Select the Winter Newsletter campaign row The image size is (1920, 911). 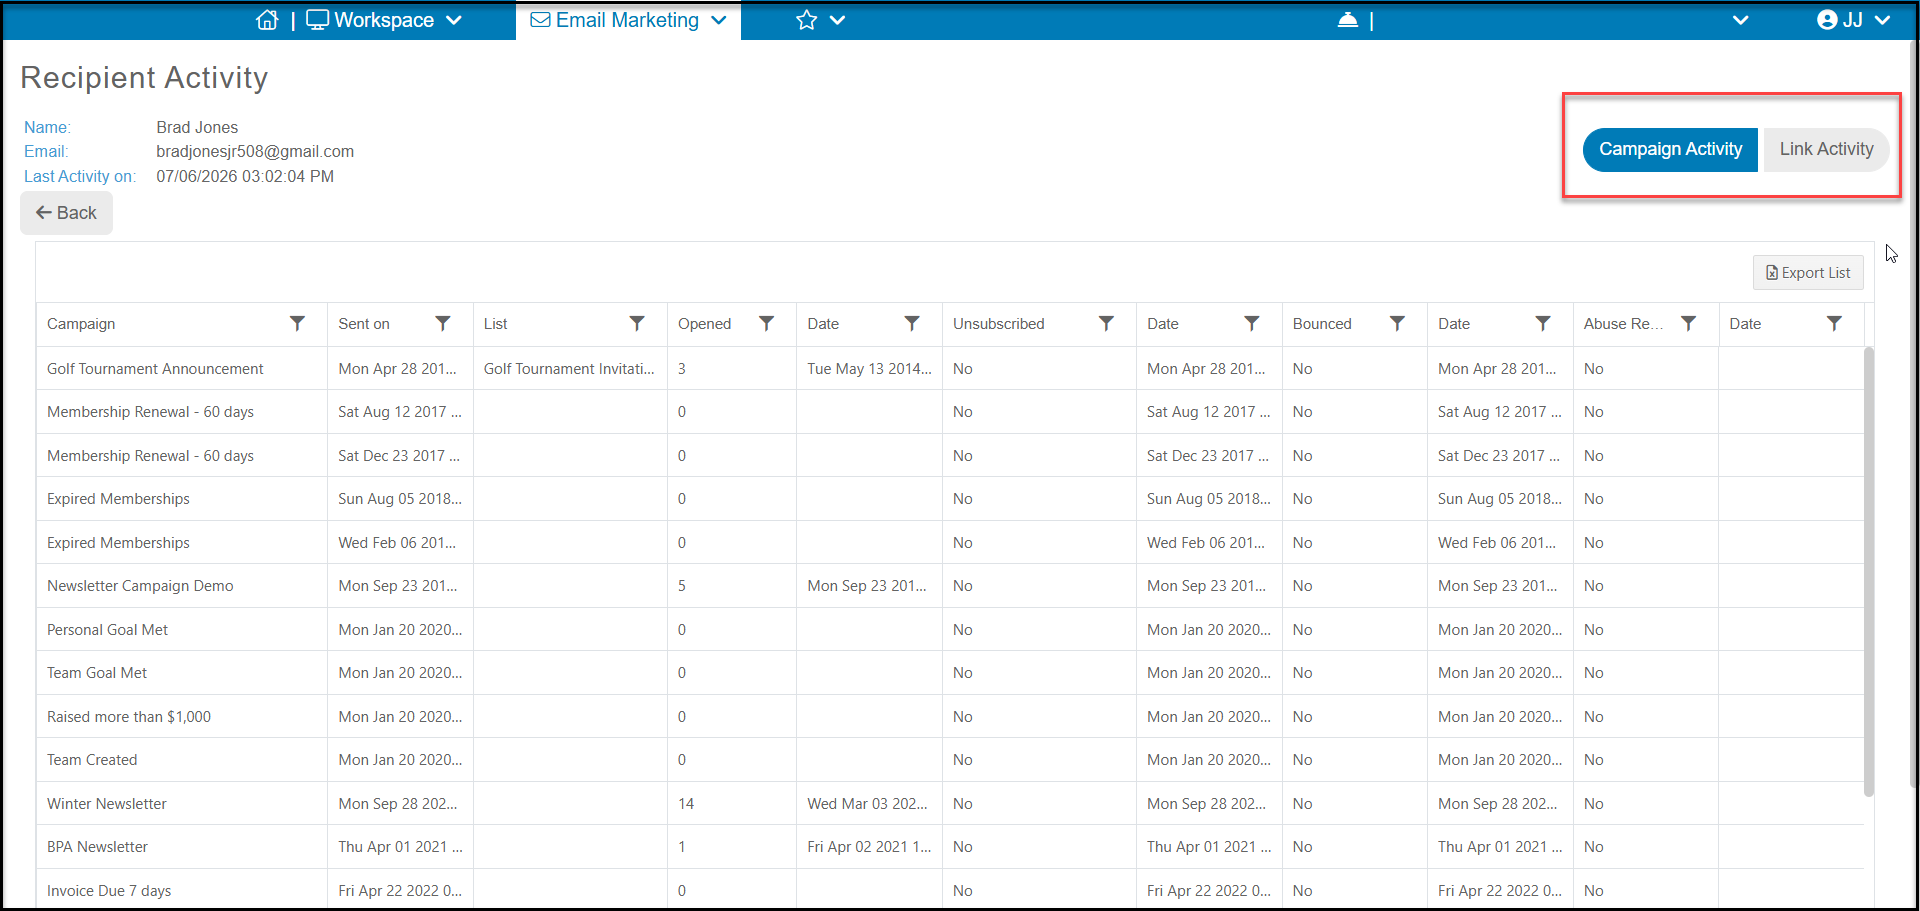[950, 804]
